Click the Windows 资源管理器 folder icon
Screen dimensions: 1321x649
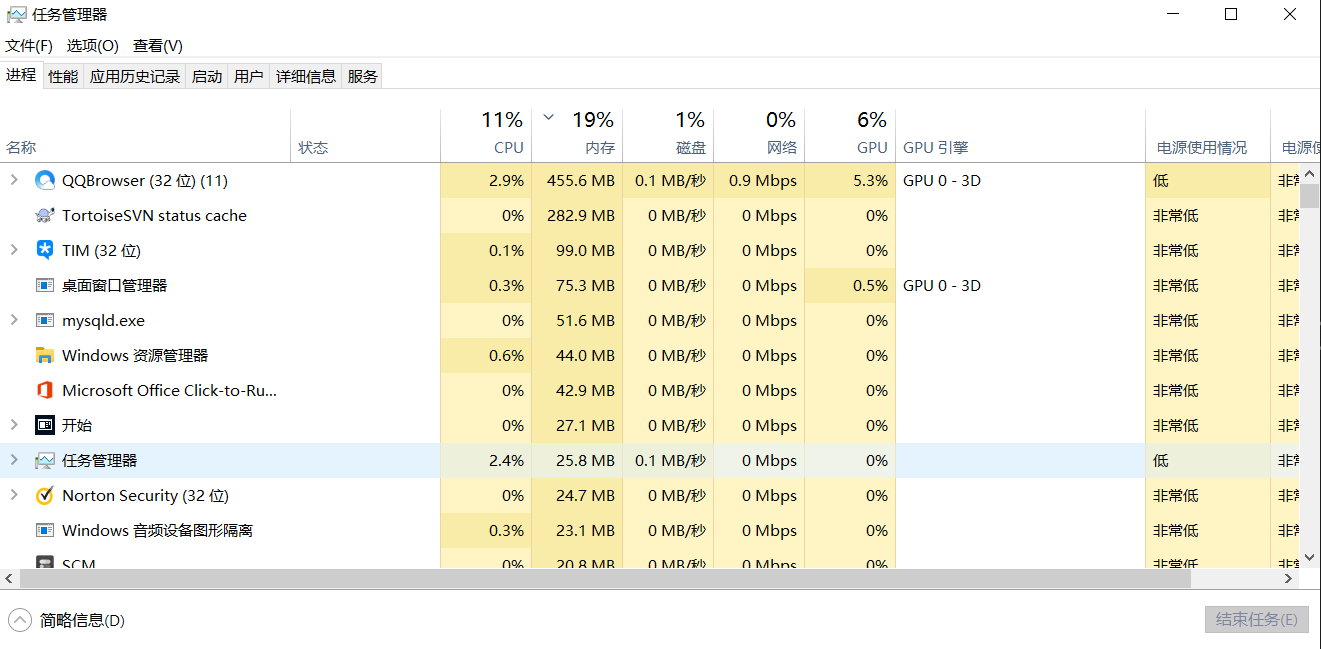45,356
